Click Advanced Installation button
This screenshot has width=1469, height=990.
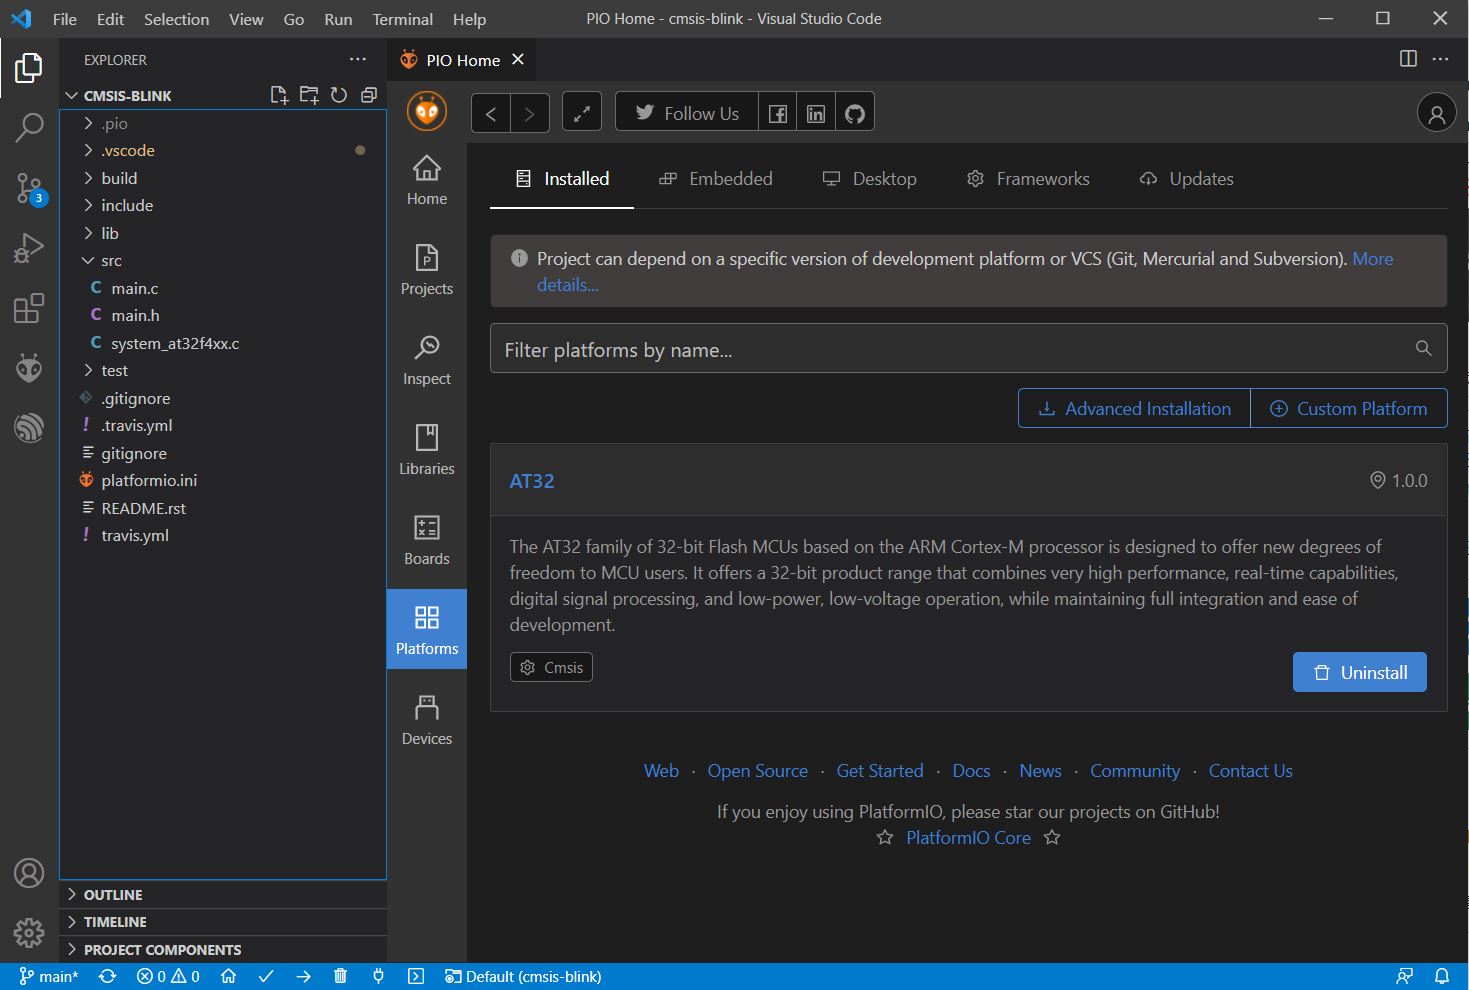tap(1134, 408)
